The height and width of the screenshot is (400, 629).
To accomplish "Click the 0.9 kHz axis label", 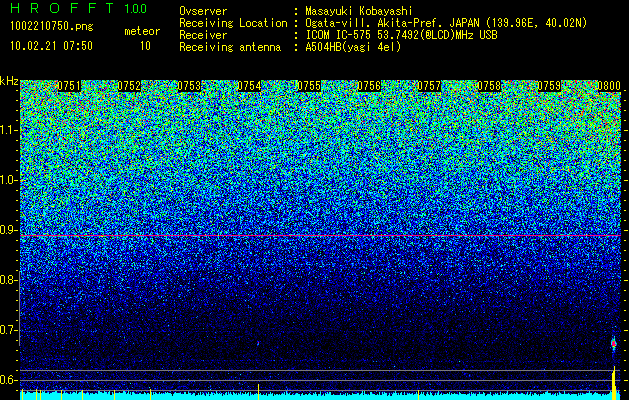I will [9, 230].
